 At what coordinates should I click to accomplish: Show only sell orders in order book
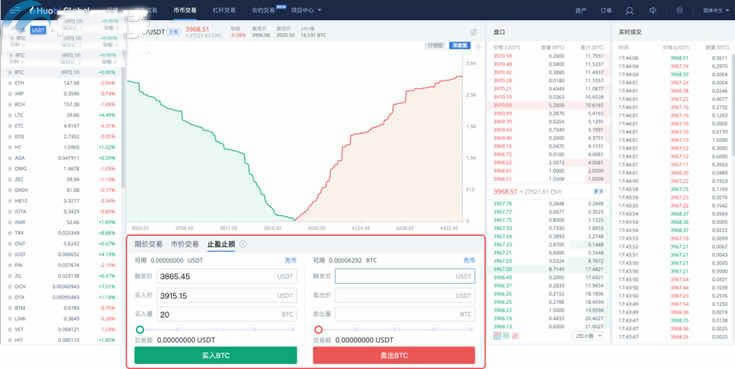pyautogui.click(x=516, y=336)
